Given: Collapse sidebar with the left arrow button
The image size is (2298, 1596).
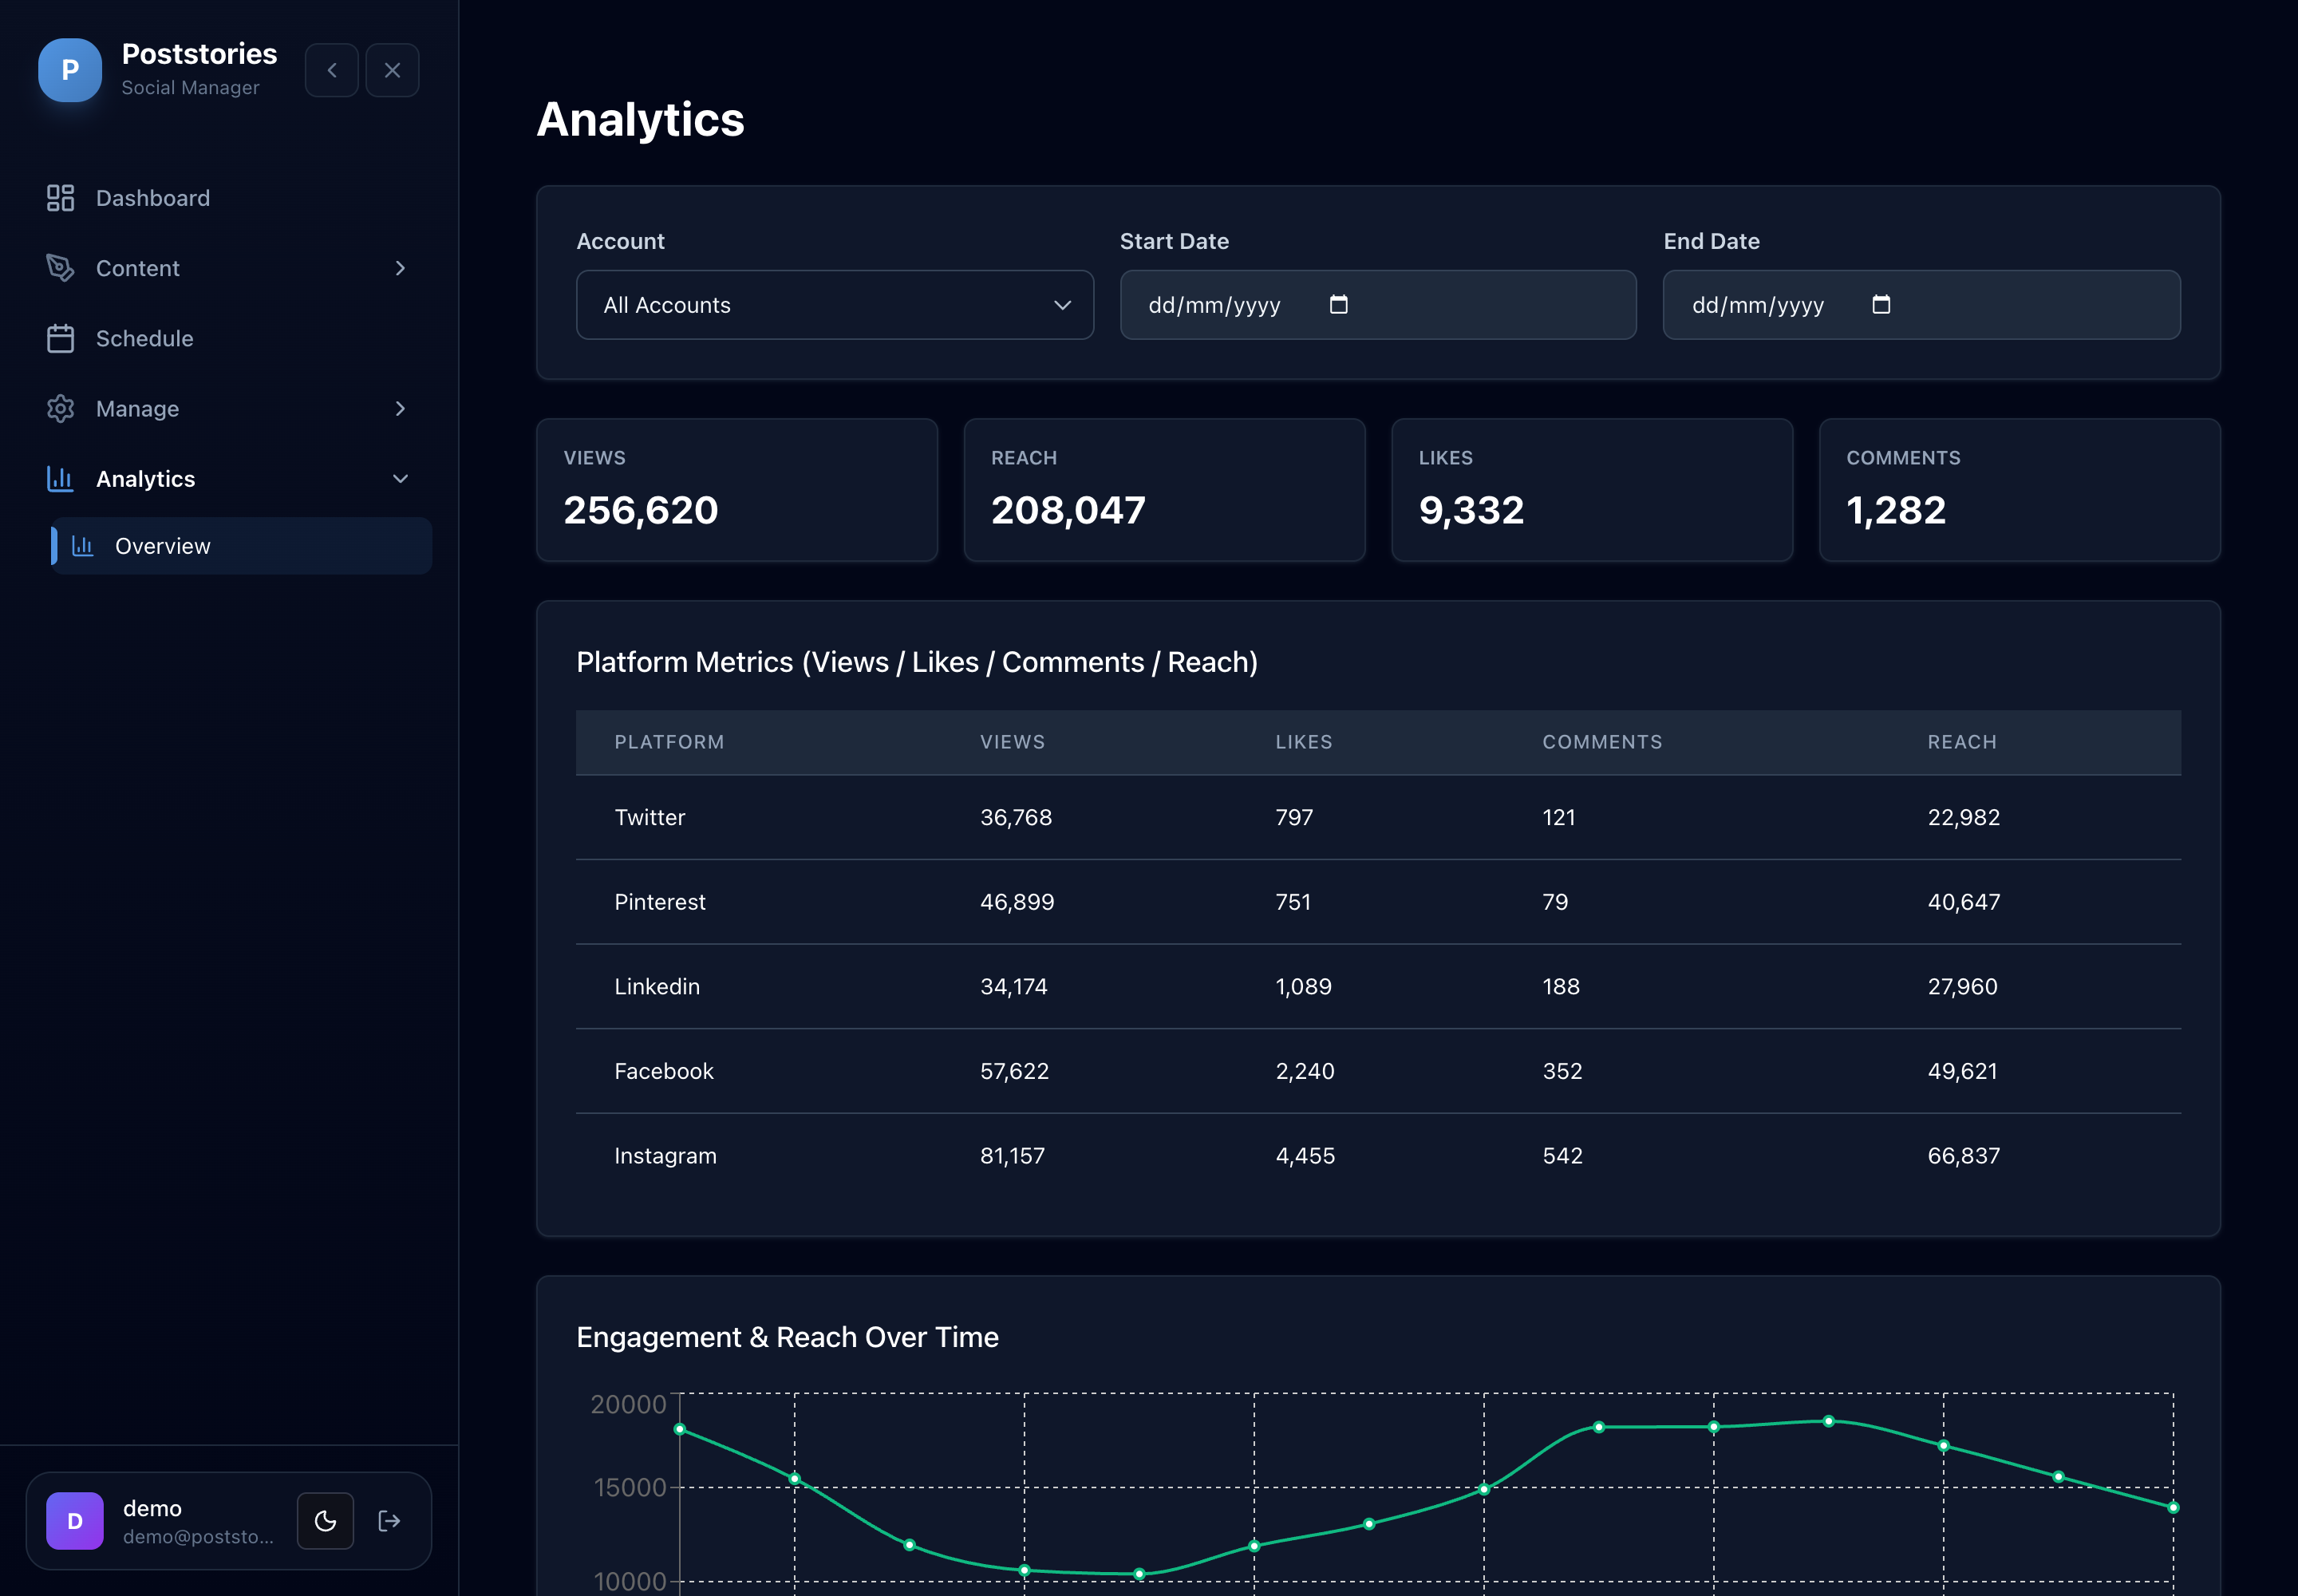Looking at the screenshot, I should click(332, 70).
